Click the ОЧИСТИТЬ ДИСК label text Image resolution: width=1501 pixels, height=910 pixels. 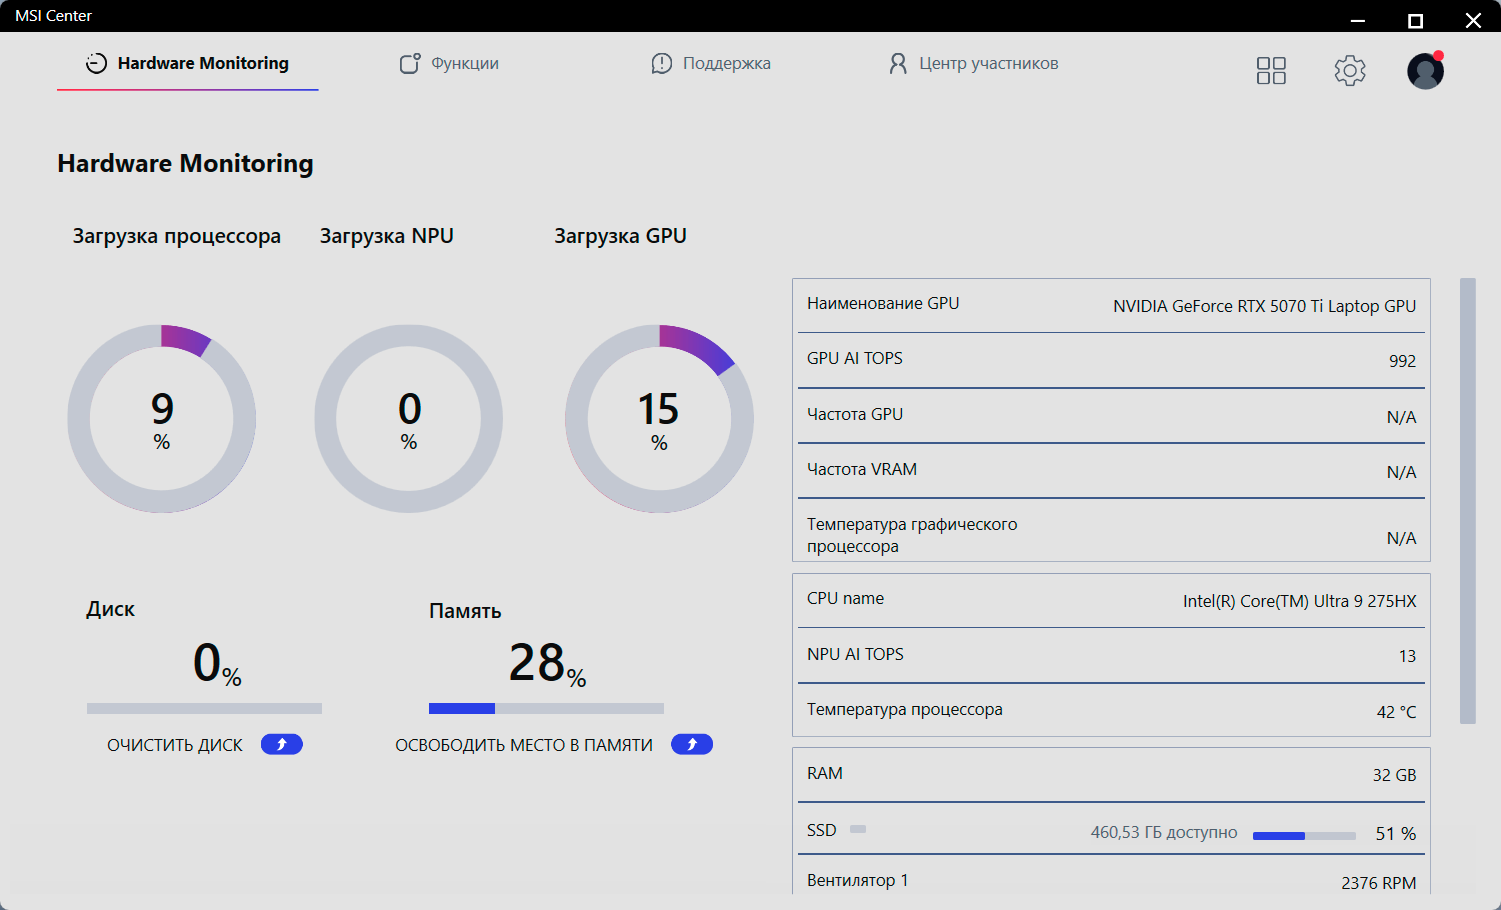tap(175, 745)
